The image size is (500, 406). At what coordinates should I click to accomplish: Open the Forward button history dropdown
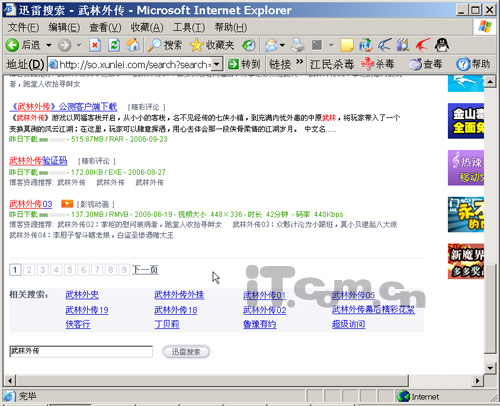pos(79,45)
